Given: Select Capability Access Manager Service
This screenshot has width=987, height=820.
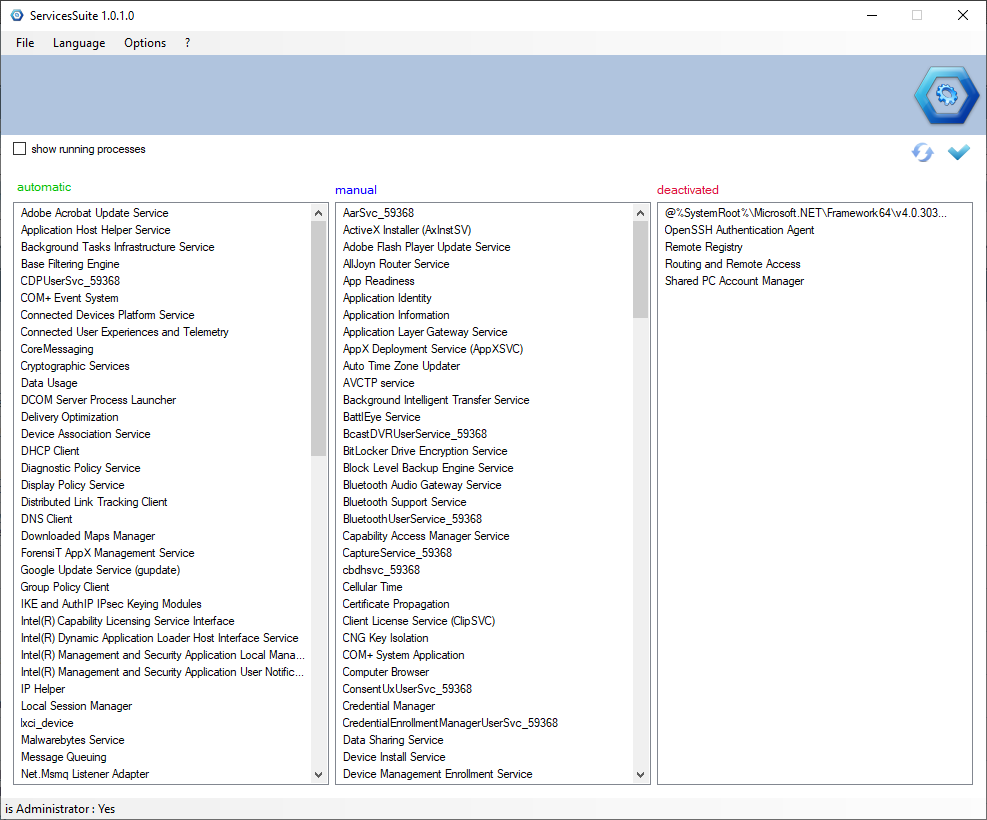Looking at the screenshot, I should (426, 536).
